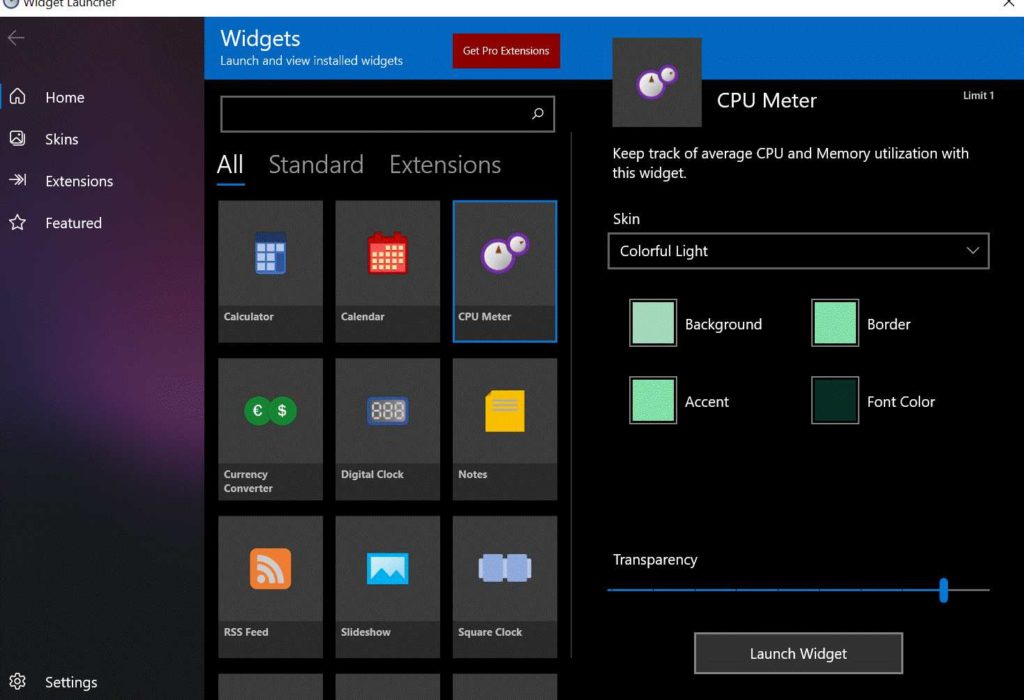This screenshot has width=1024, height=700.
Task: Open the Background color swatch
Action: pos(653,323)
